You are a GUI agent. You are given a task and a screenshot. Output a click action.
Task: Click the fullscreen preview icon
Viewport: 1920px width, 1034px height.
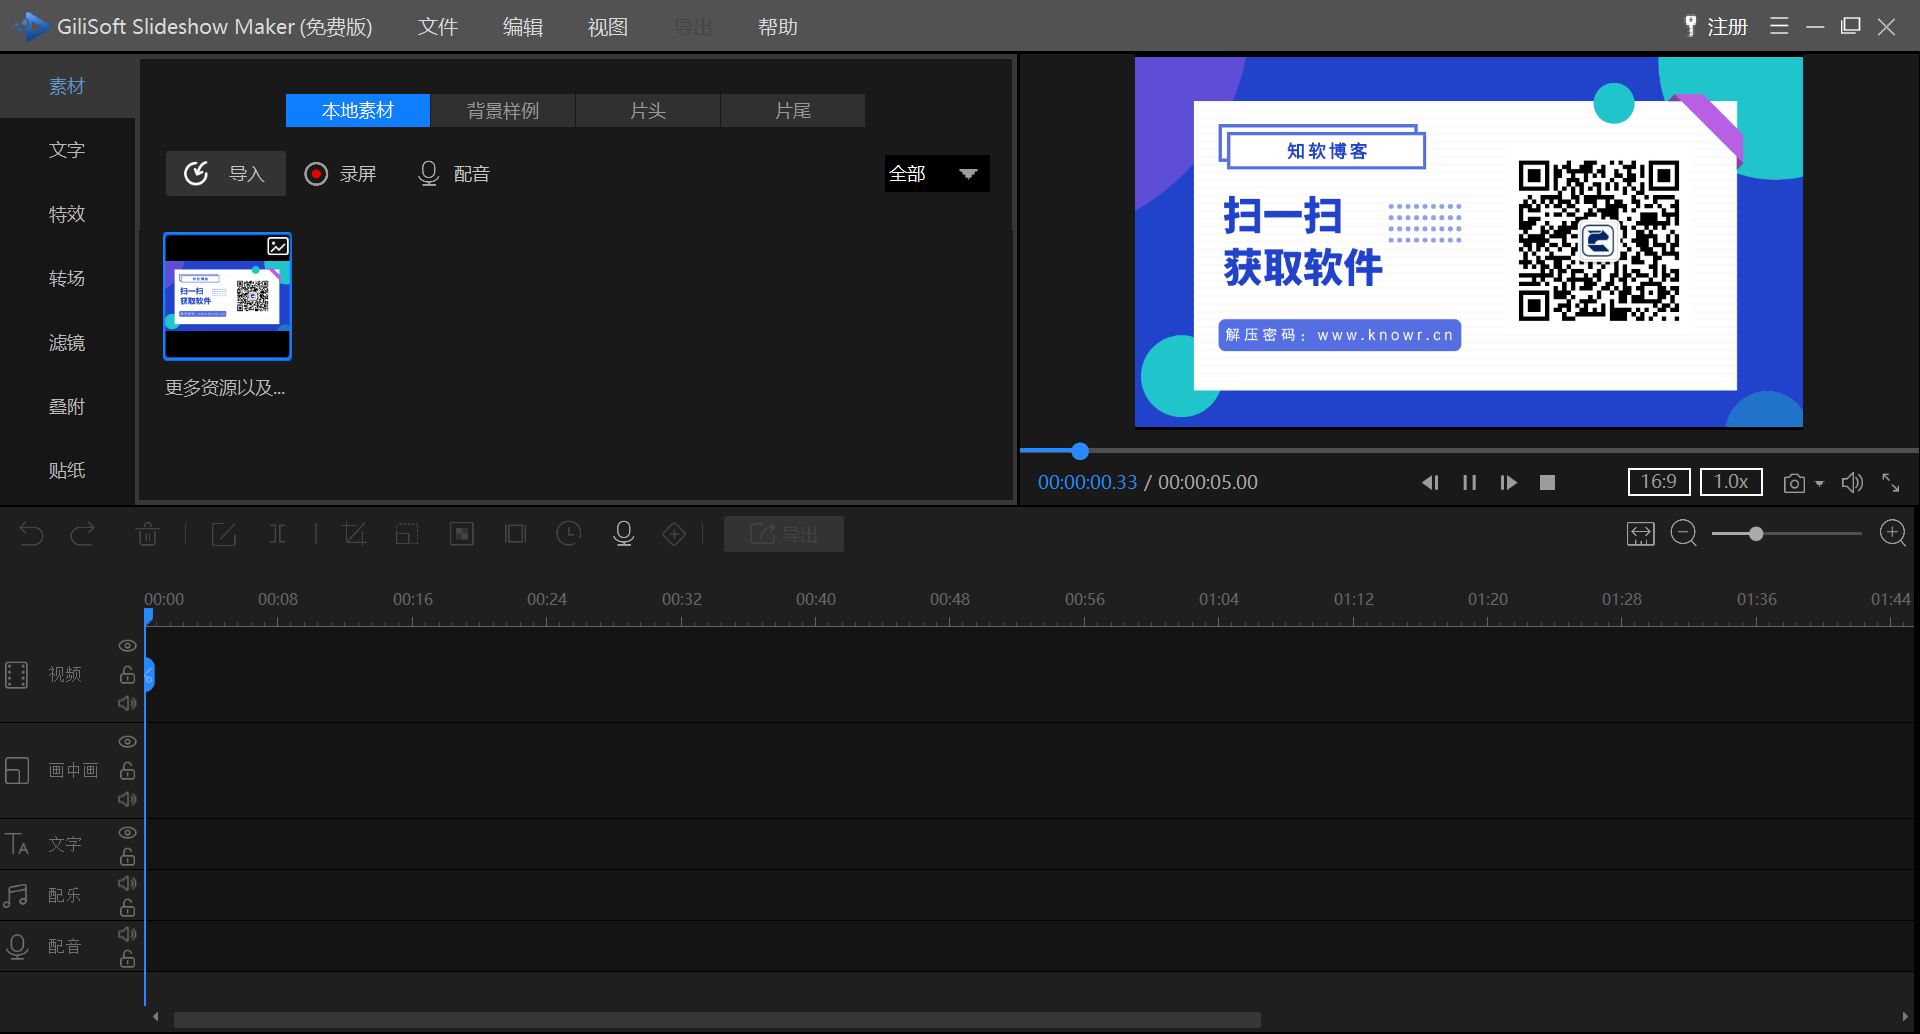(x=1890, y=482)
